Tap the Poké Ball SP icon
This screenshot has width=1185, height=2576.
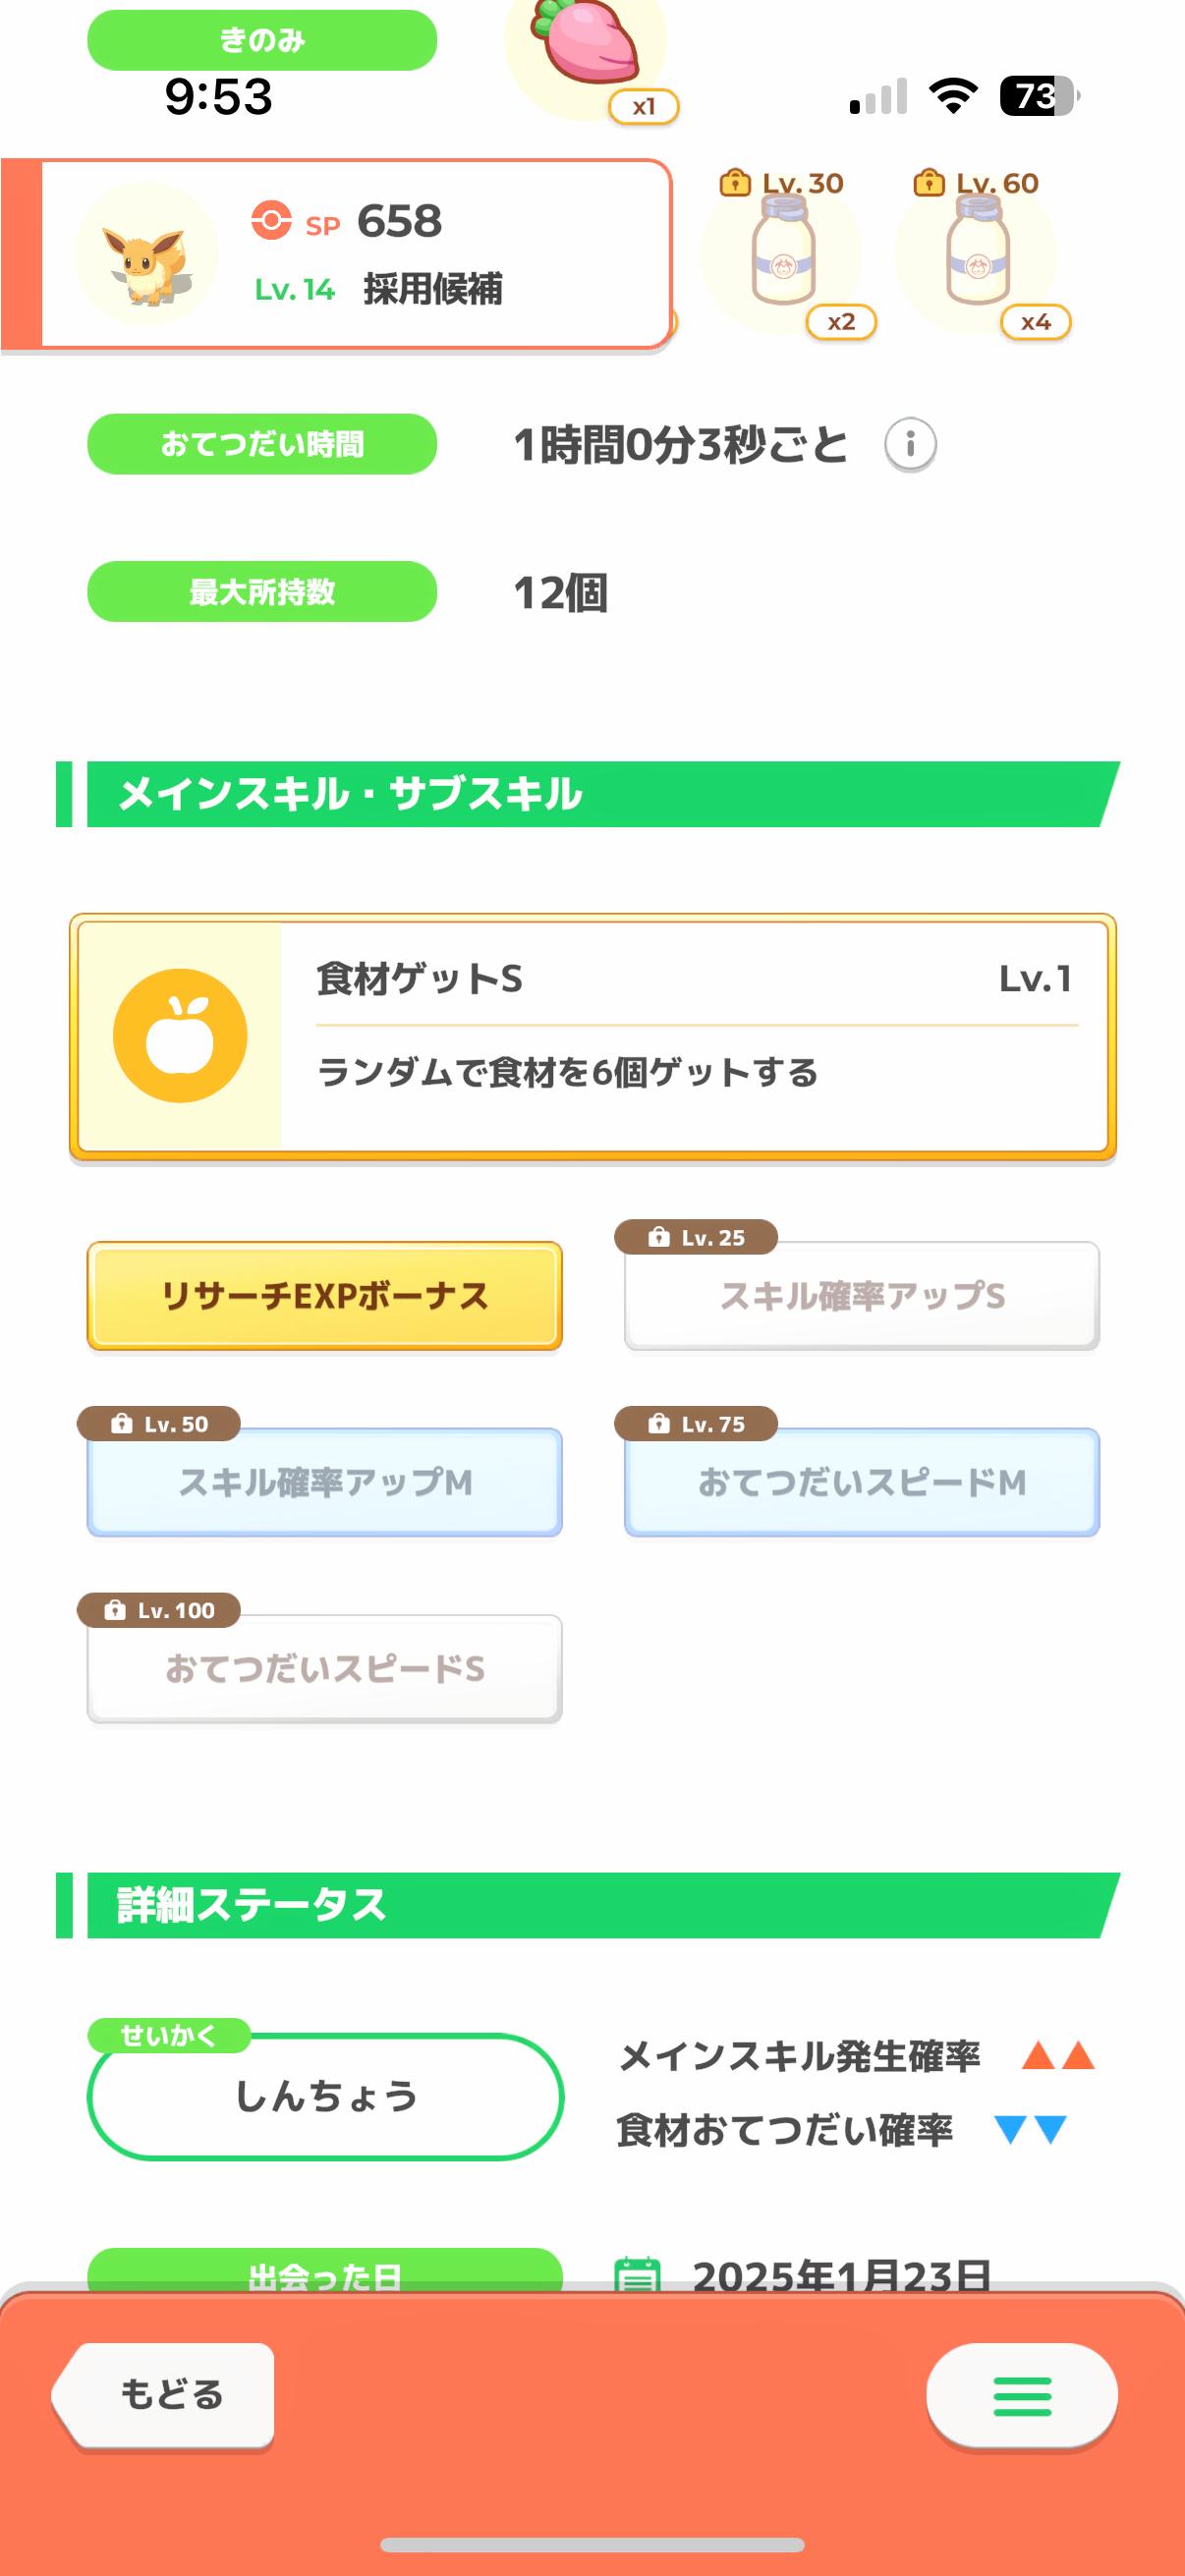[x=271, y=221]
